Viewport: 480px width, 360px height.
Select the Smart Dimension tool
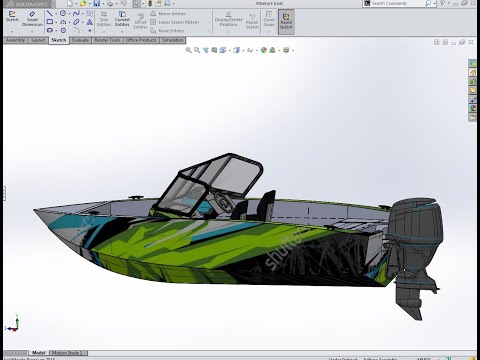(32, 18)
